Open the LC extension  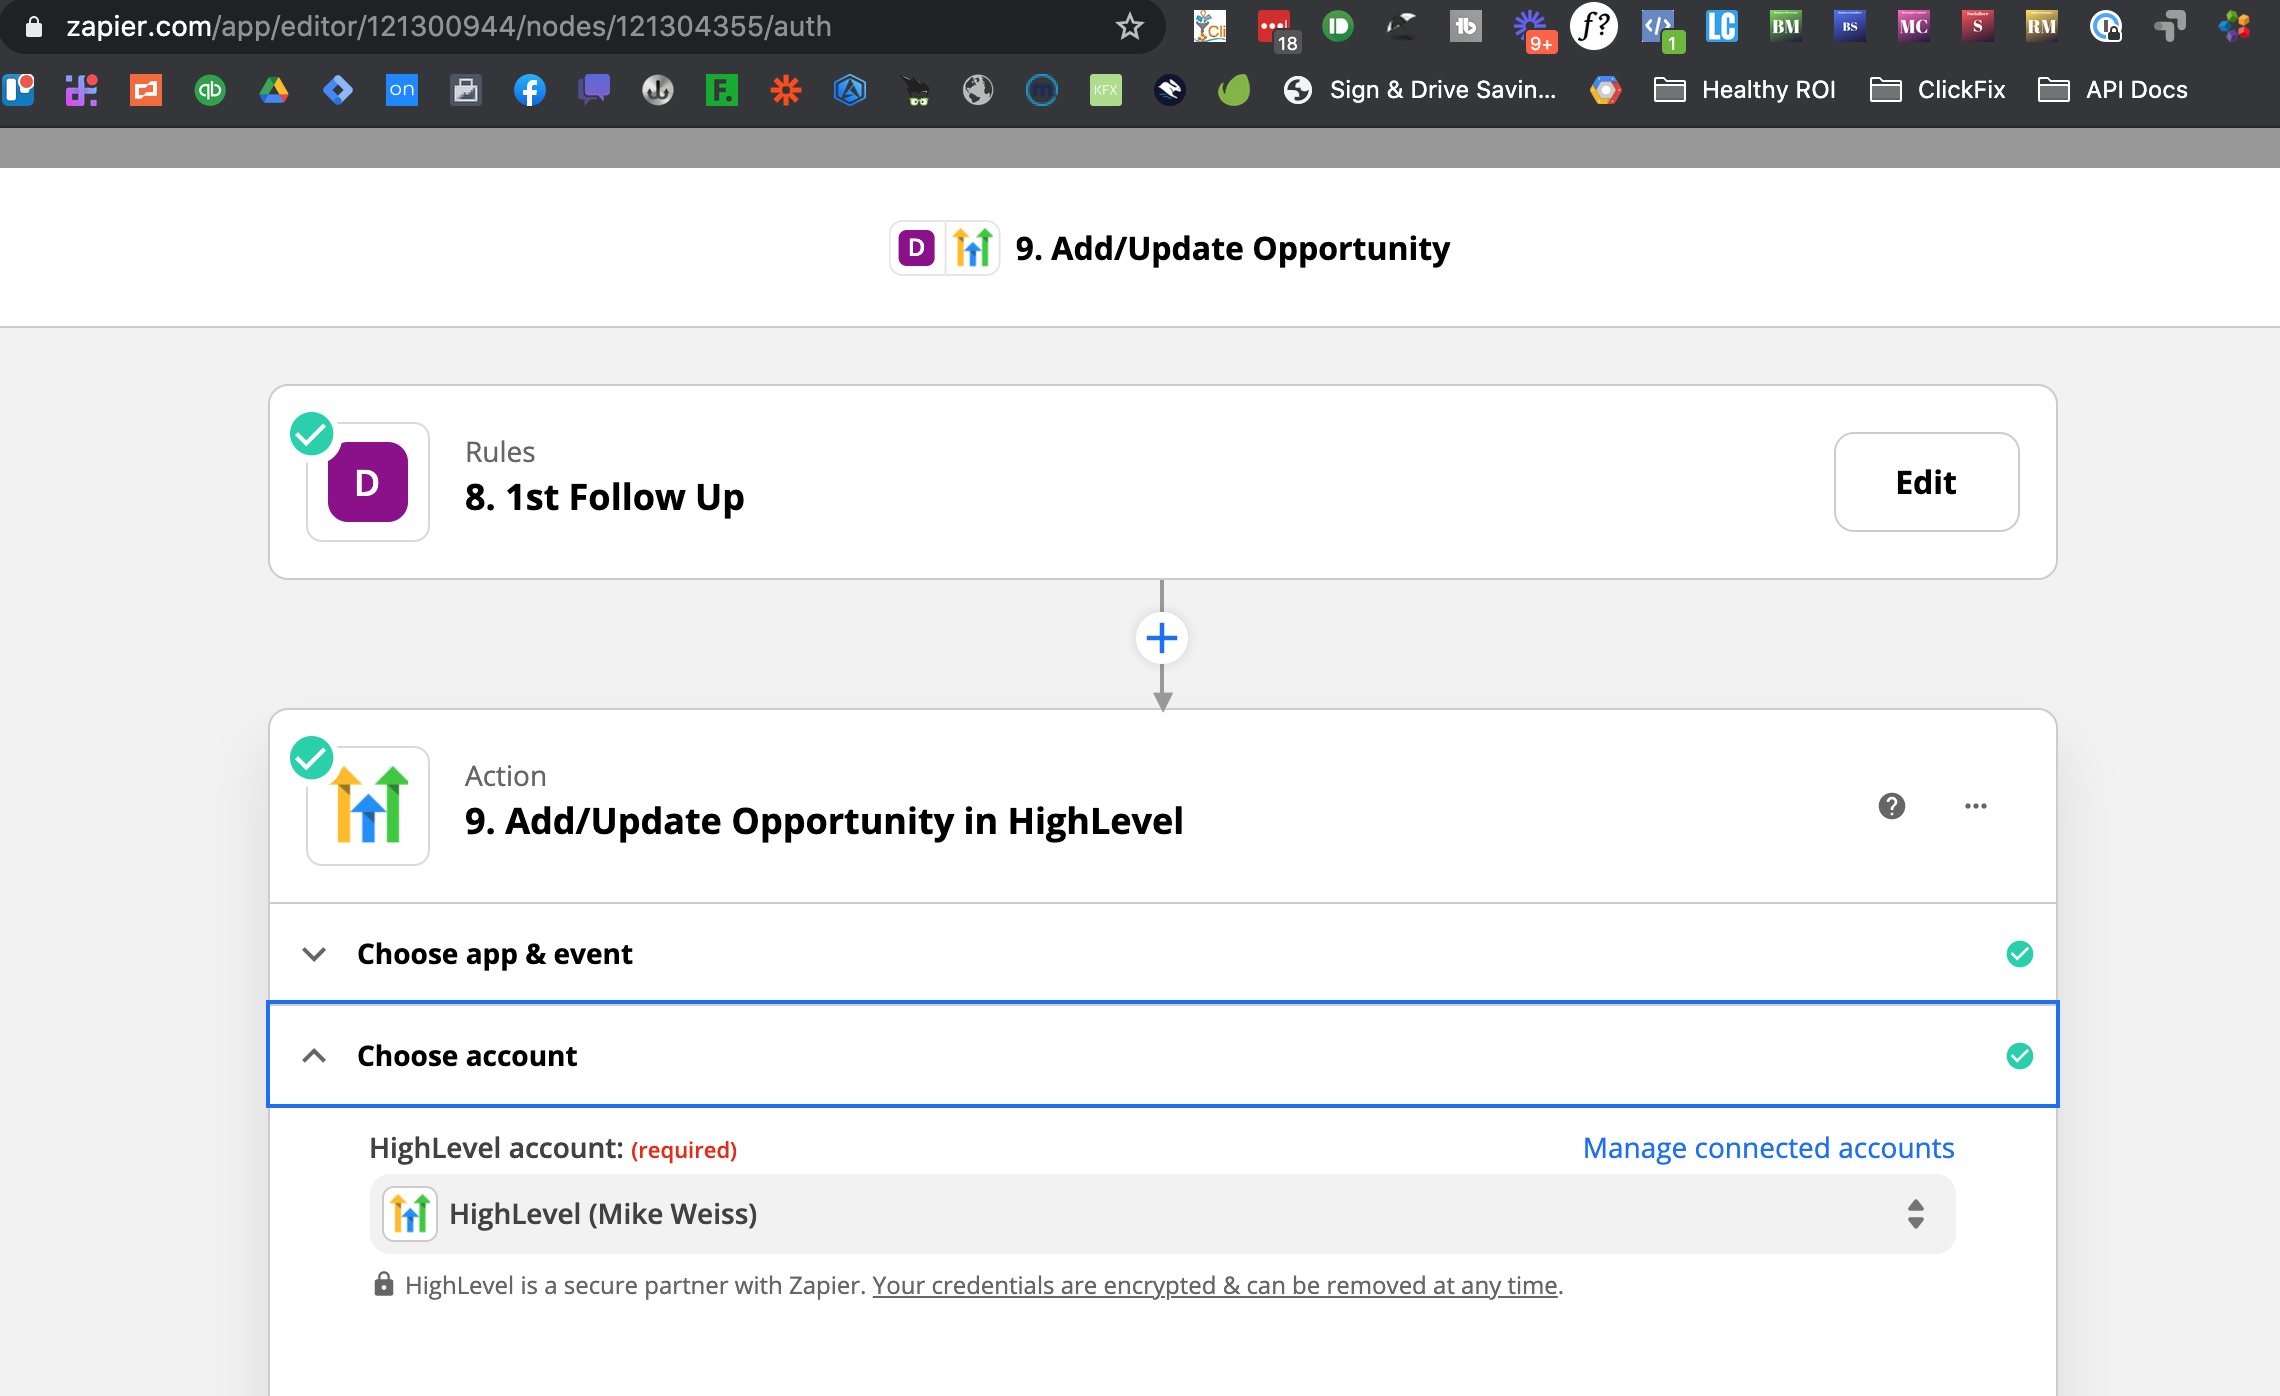(x=1722, y=26)
